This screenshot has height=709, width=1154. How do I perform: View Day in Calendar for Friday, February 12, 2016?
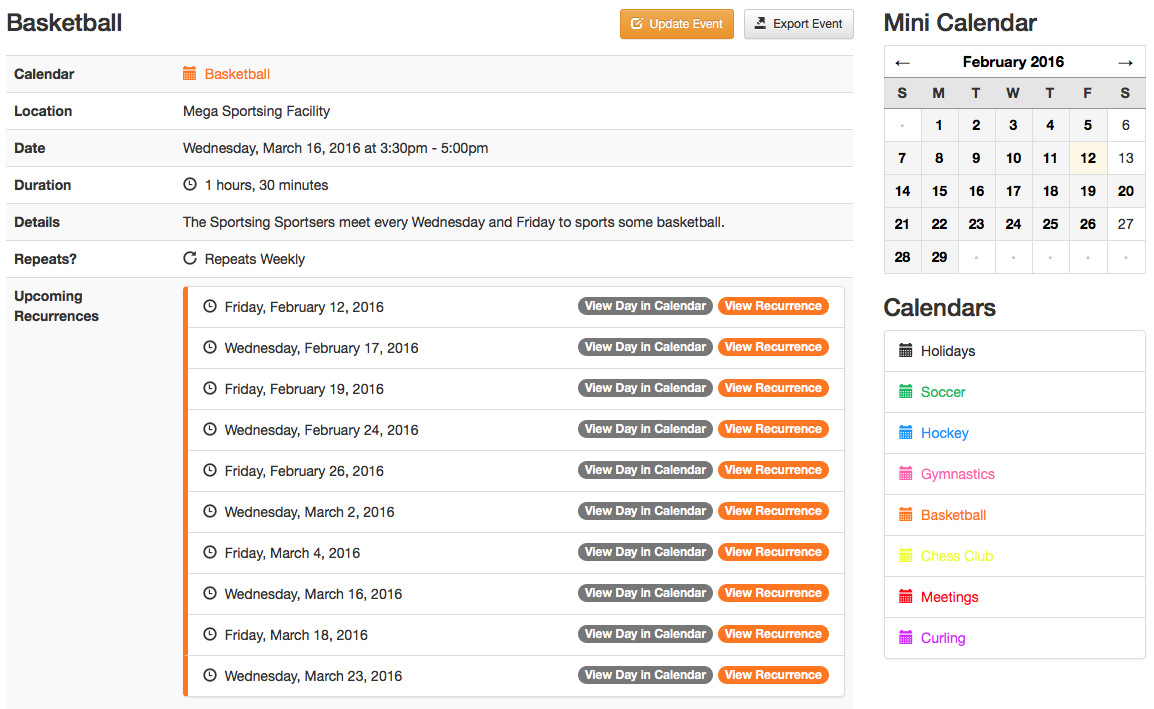(x=645, y=306)
